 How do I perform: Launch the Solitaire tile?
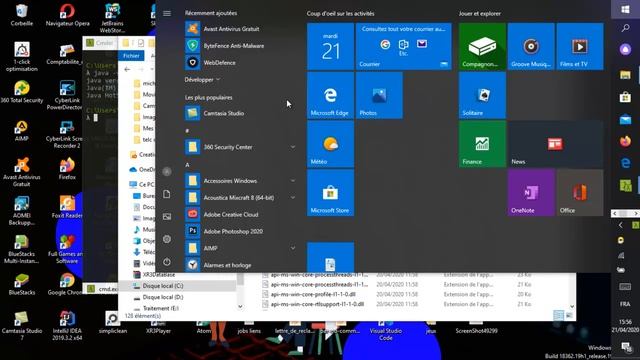coord(482,95)
